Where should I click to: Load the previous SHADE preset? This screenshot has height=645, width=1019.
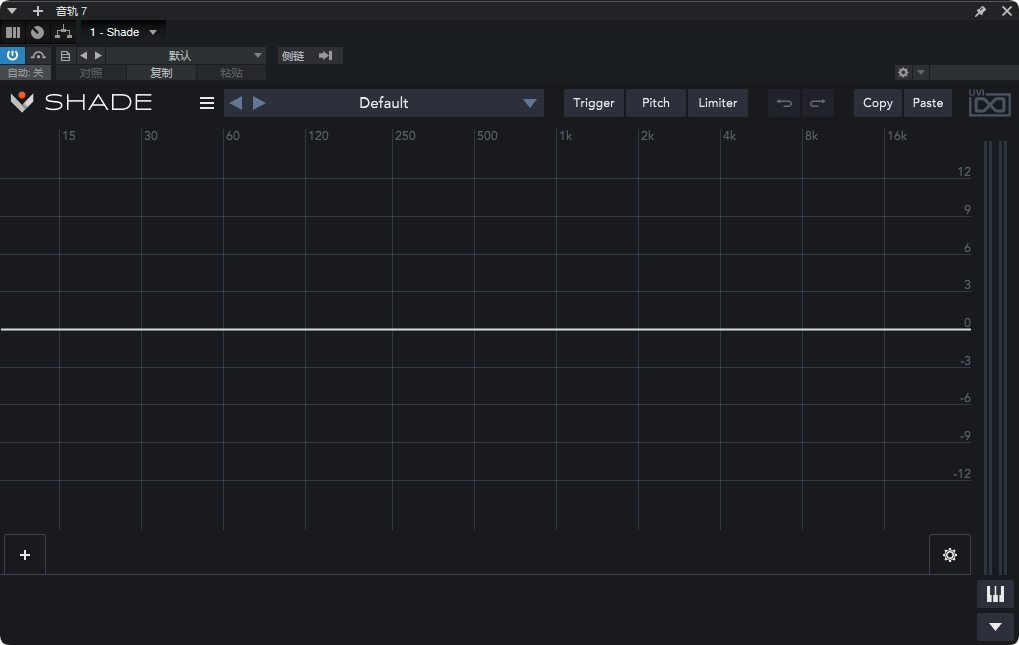[x=236, y=103]
